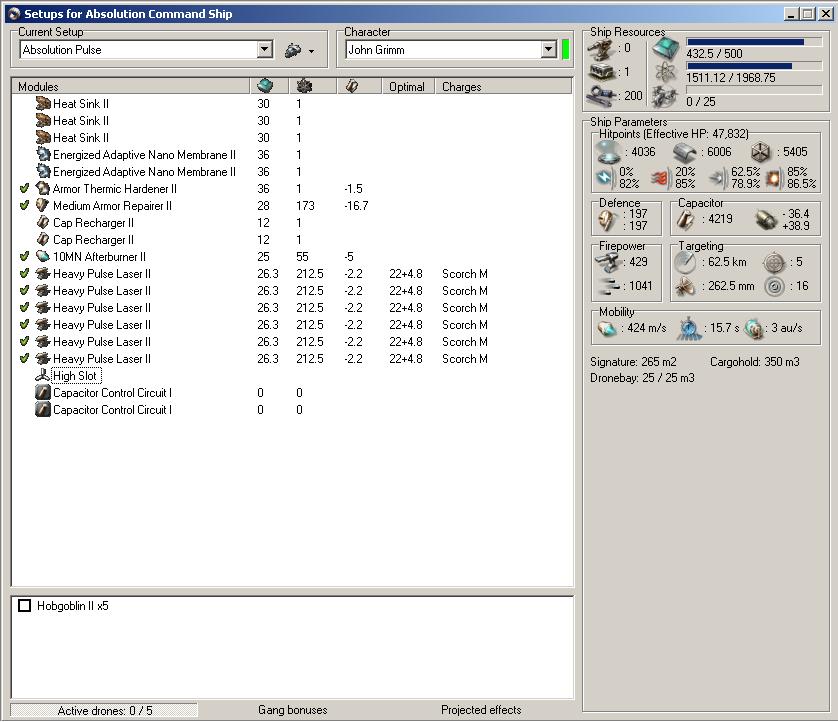This screenshot has height=722, width=838.
Task: Click the Medium Armor Repairer II icon
Action: (x=43, y=206)
